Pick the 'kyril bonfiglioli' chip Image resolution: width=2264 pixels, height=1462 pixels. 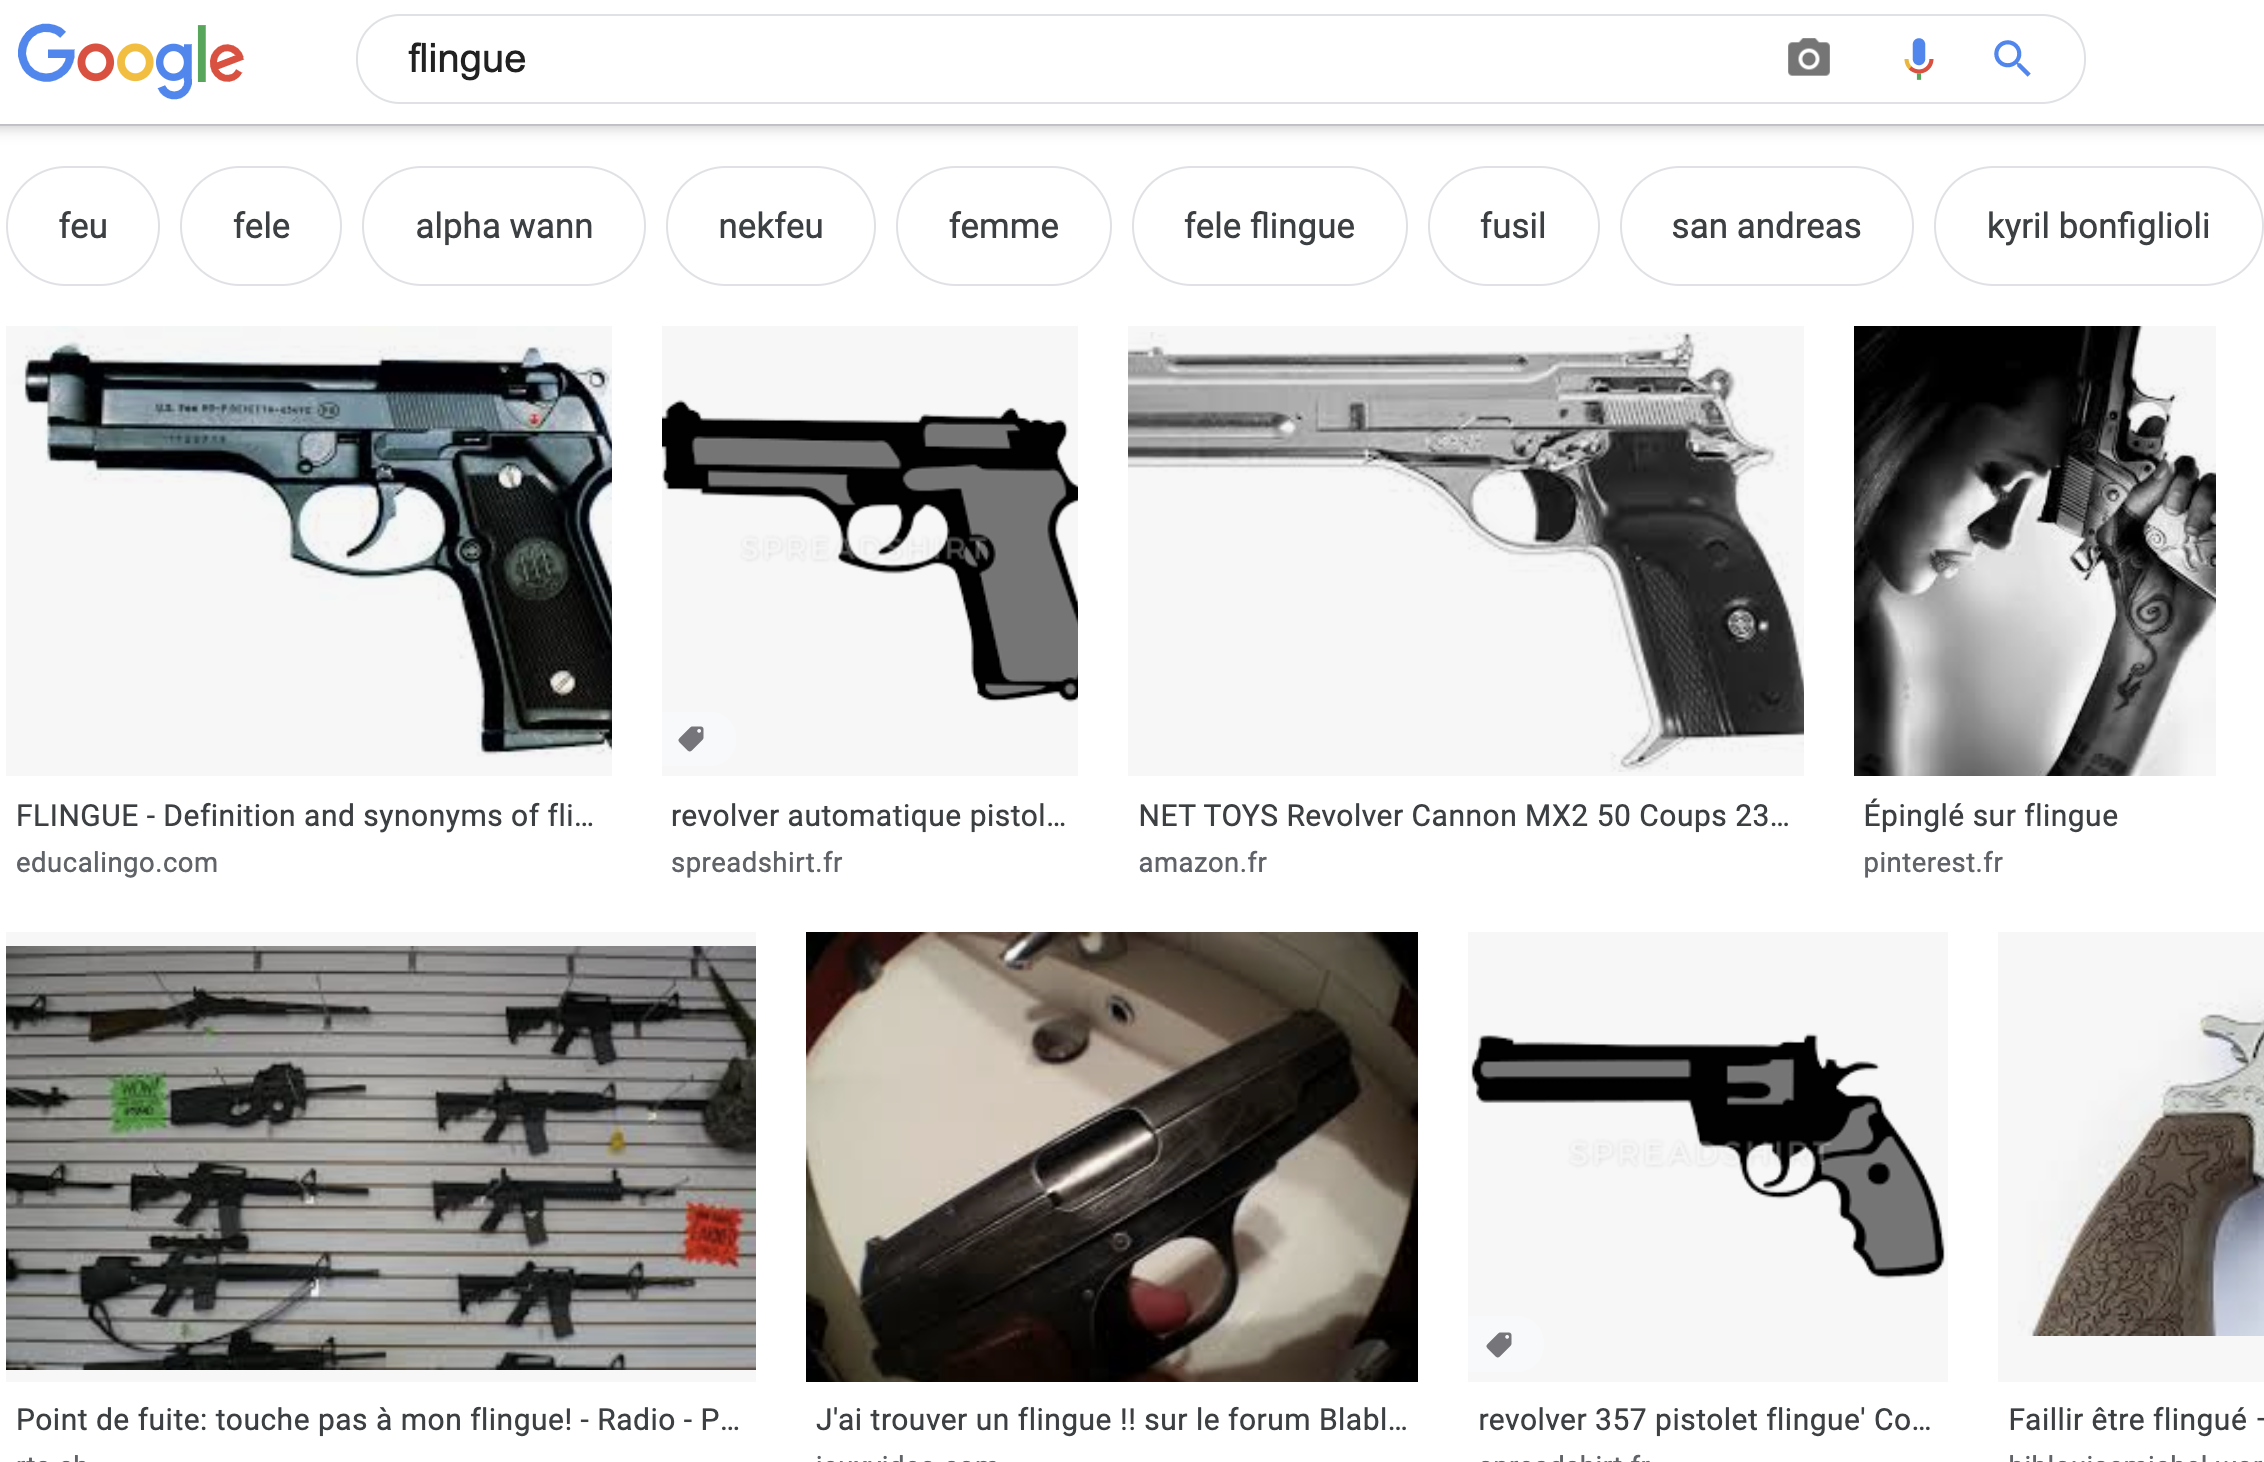click(x=2098, y=226)
